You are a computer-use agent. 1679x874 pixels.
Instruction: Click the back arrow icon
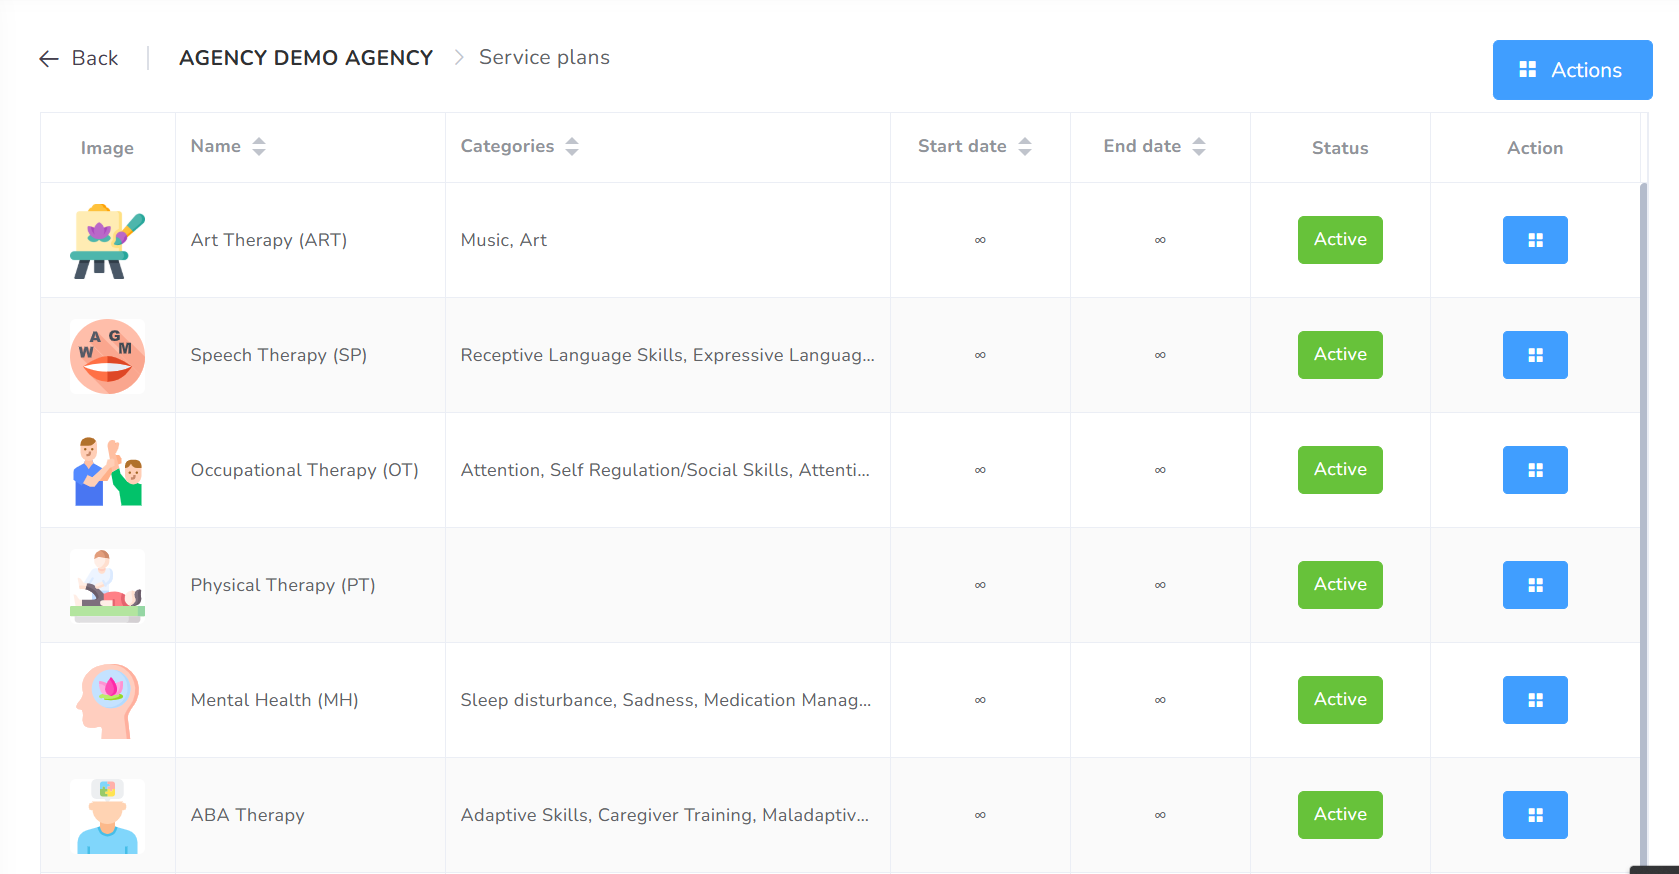[49, 59]
